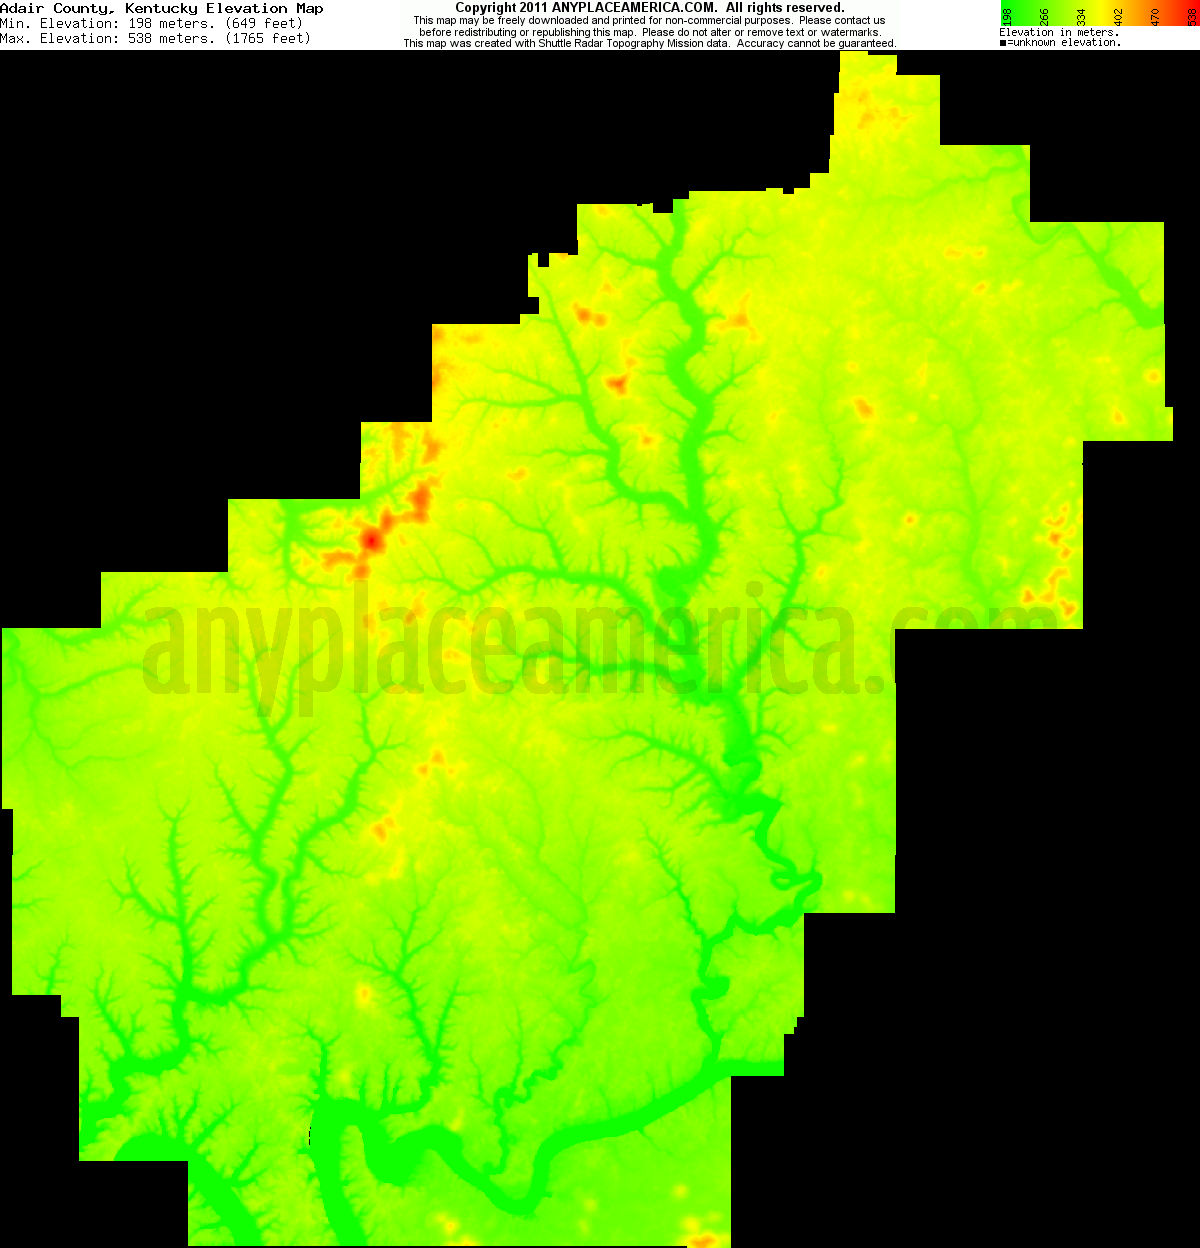
Task: Click the orange 470 section of legend
Action: click(1153, 10)
